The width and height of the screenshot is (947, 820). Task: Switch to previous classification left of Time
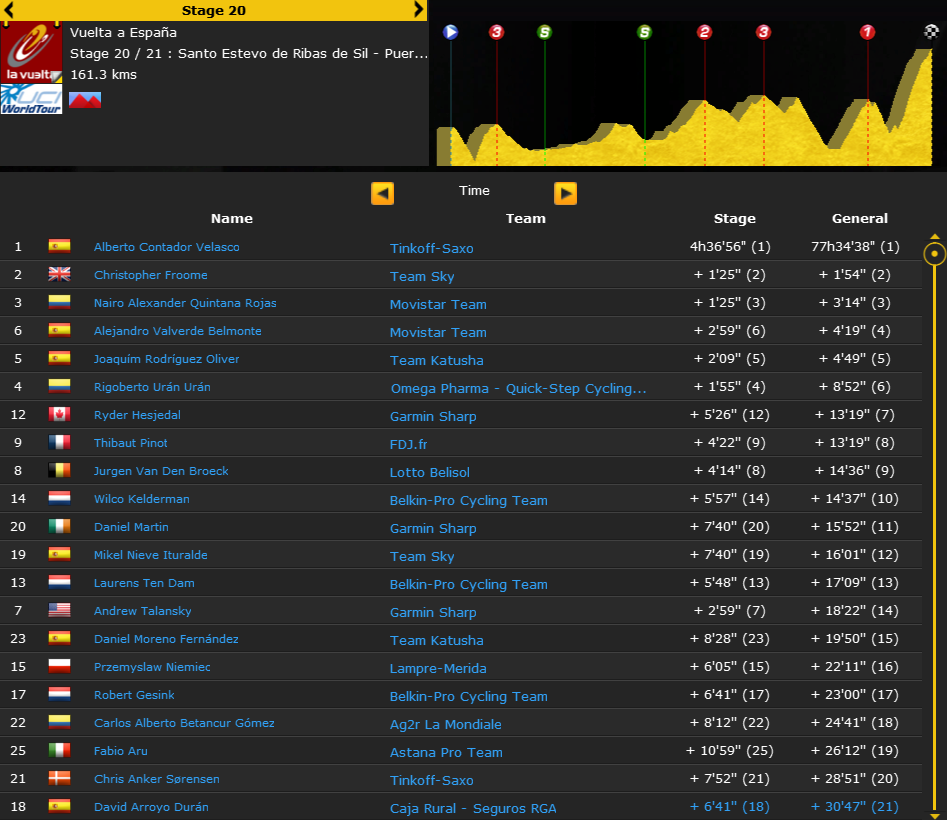click(382, 193)
